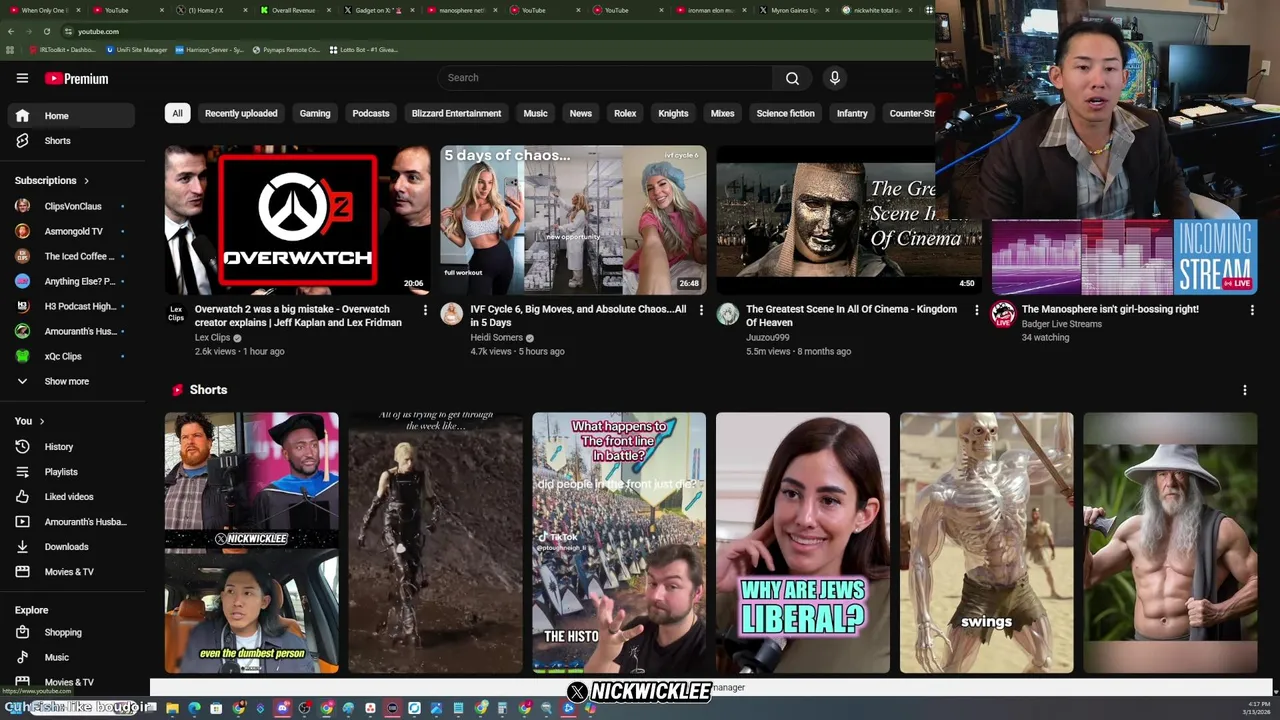Filter the feed by Gaming
The height and width of the screenshot is (720, 1280).
[315, 113]
